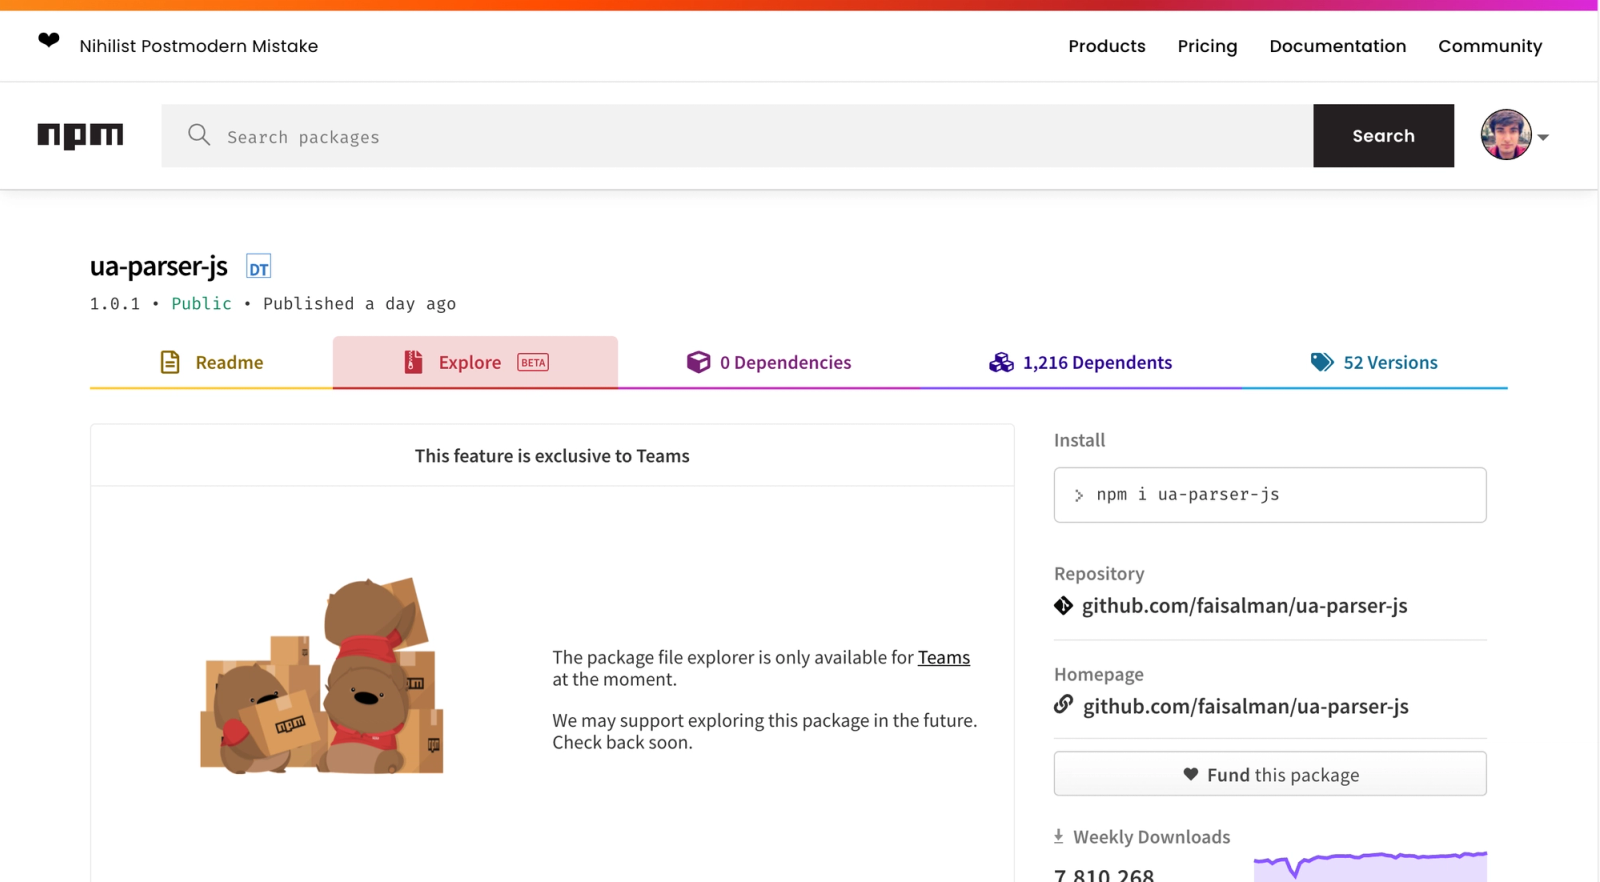Click the Homepage section label
Image resolution: width=1600 pixels, height=882 pixels.
click(x=1098, y=674)
